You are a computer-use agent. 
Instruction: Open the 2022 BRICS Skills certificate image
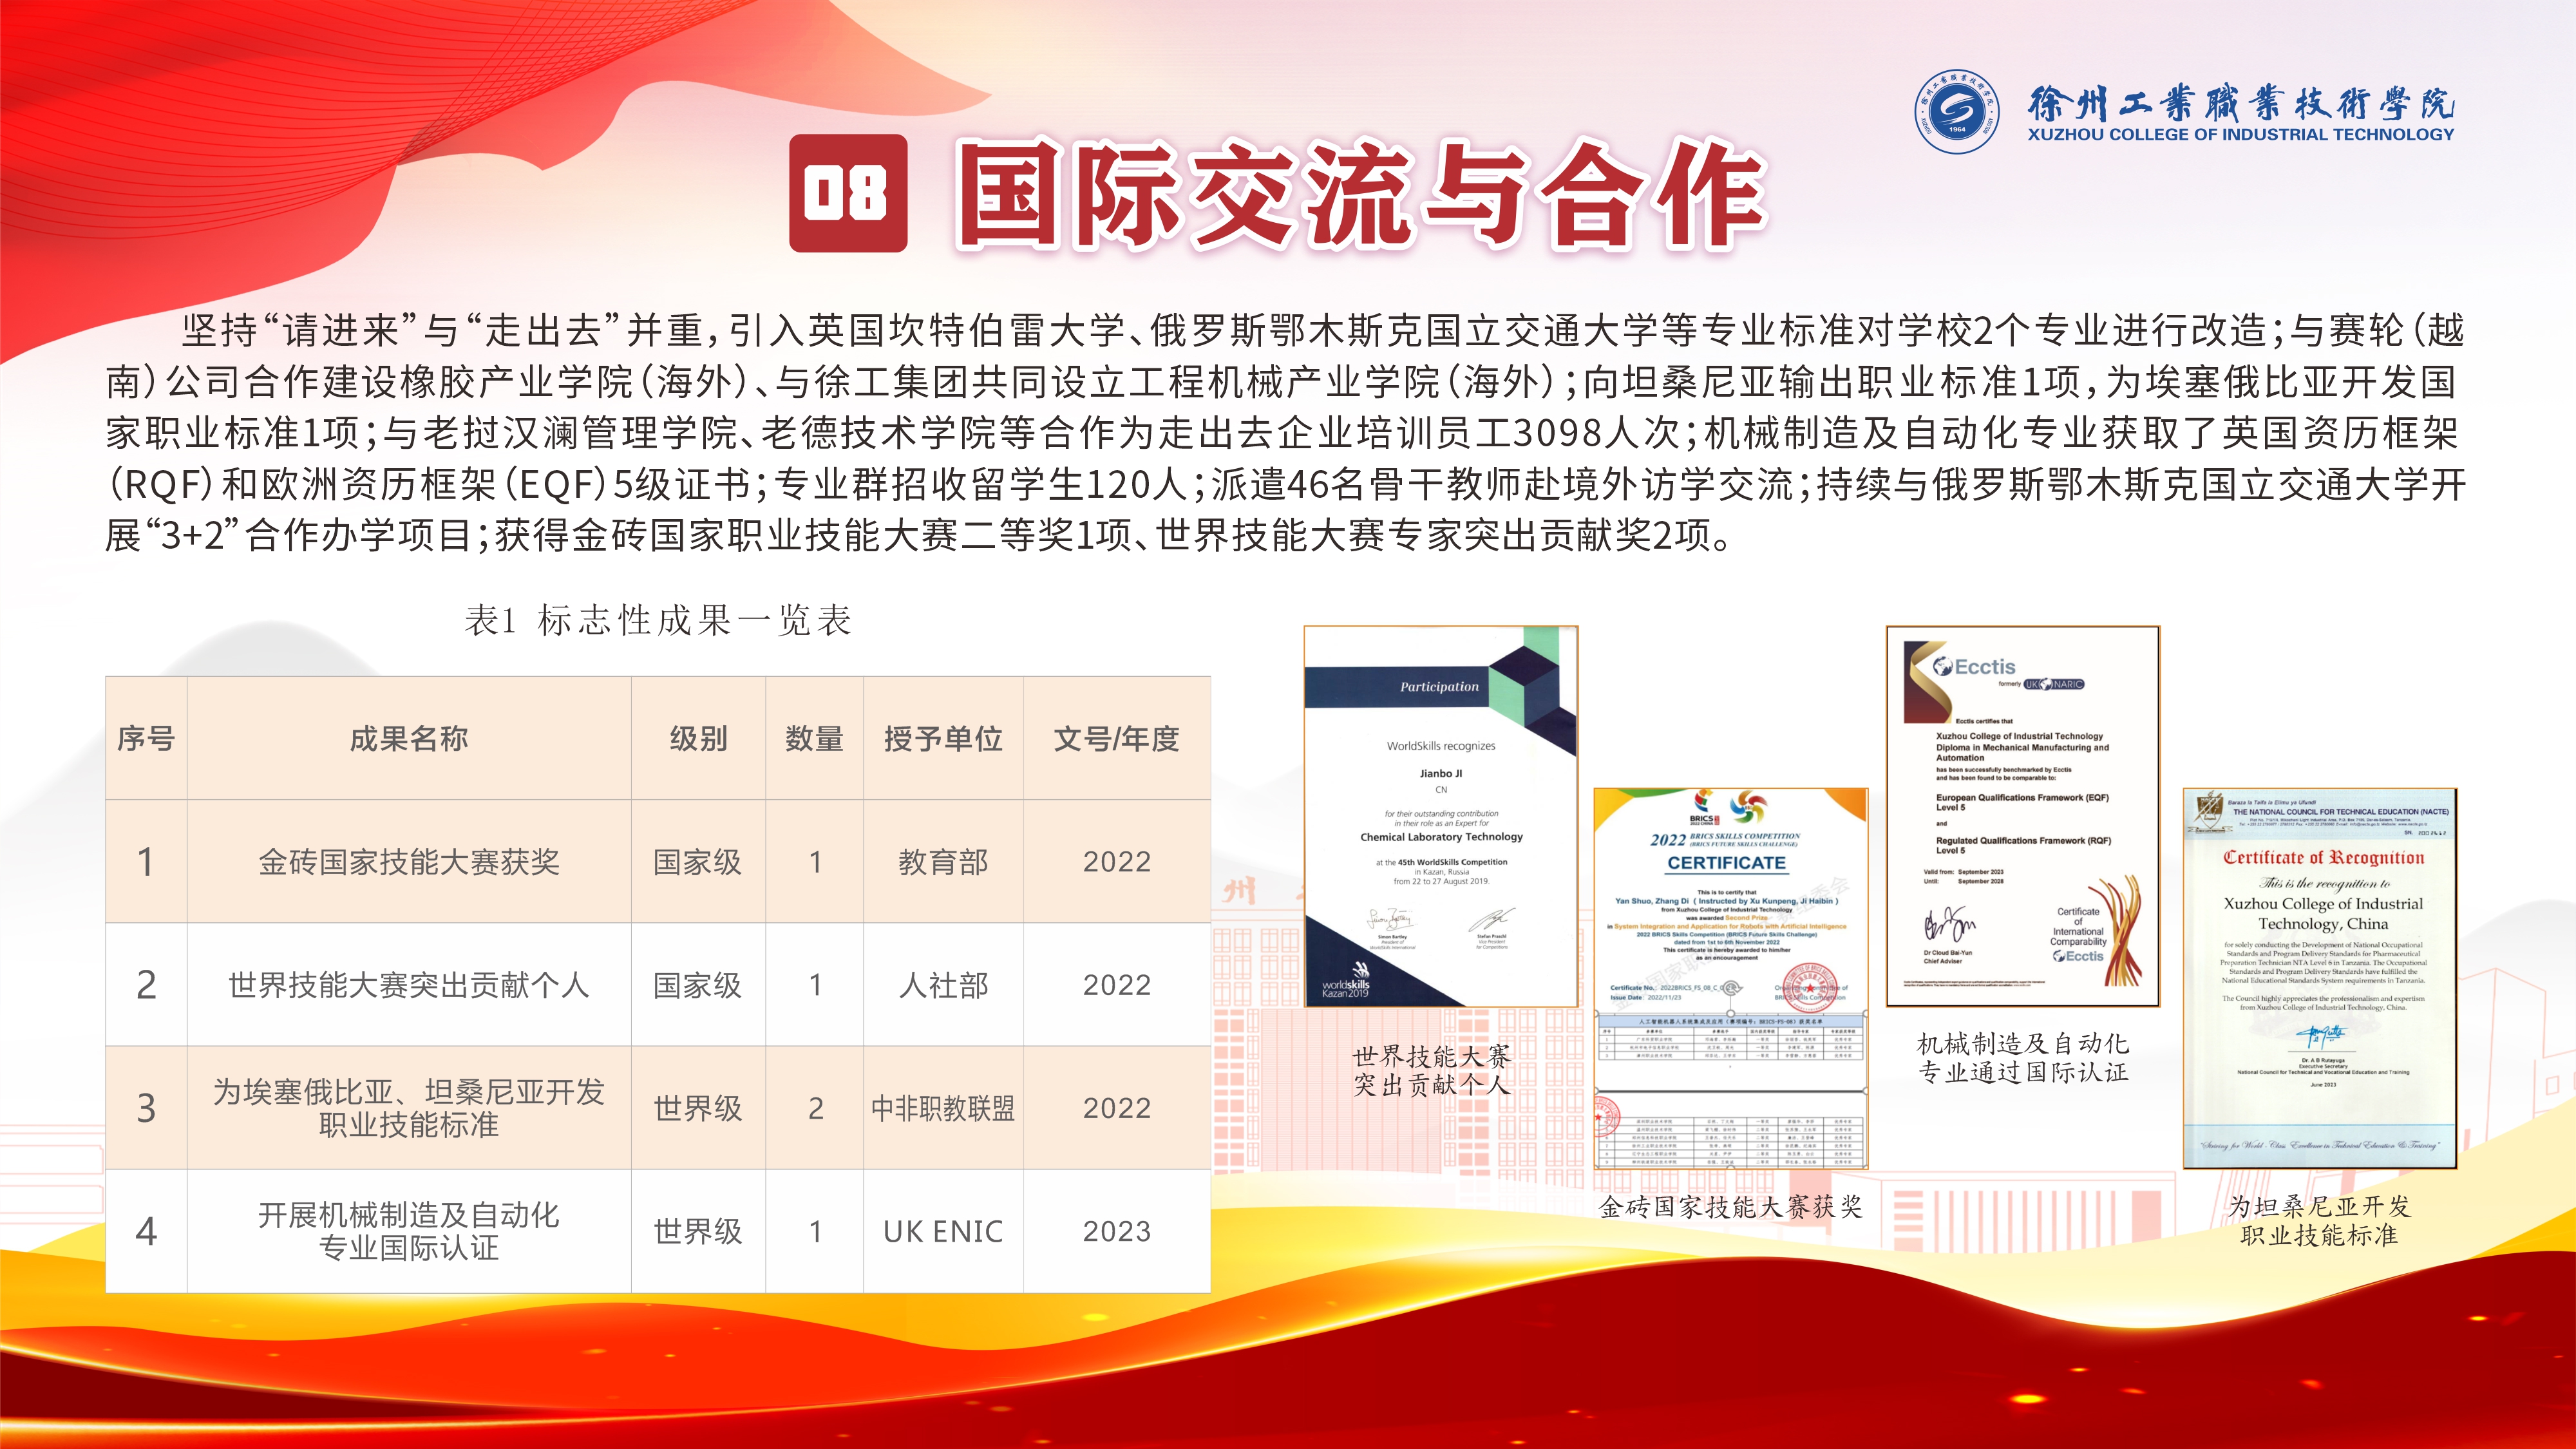pos(1730,978)
